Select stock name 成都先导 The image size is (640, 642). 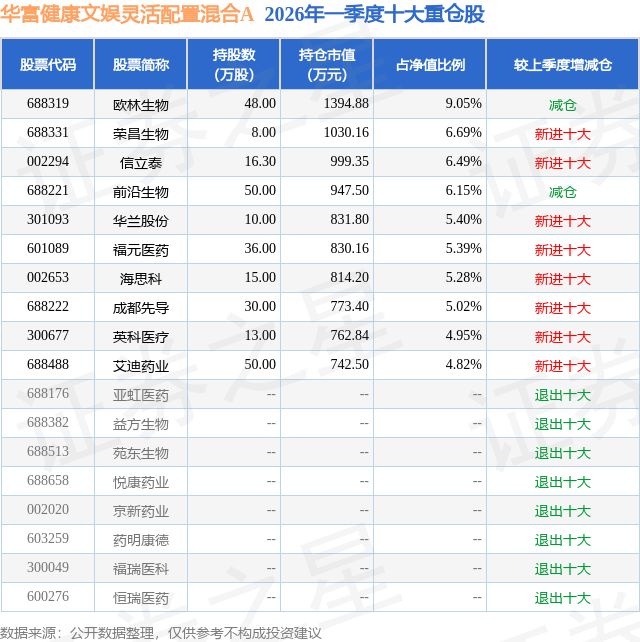(141, 309)
